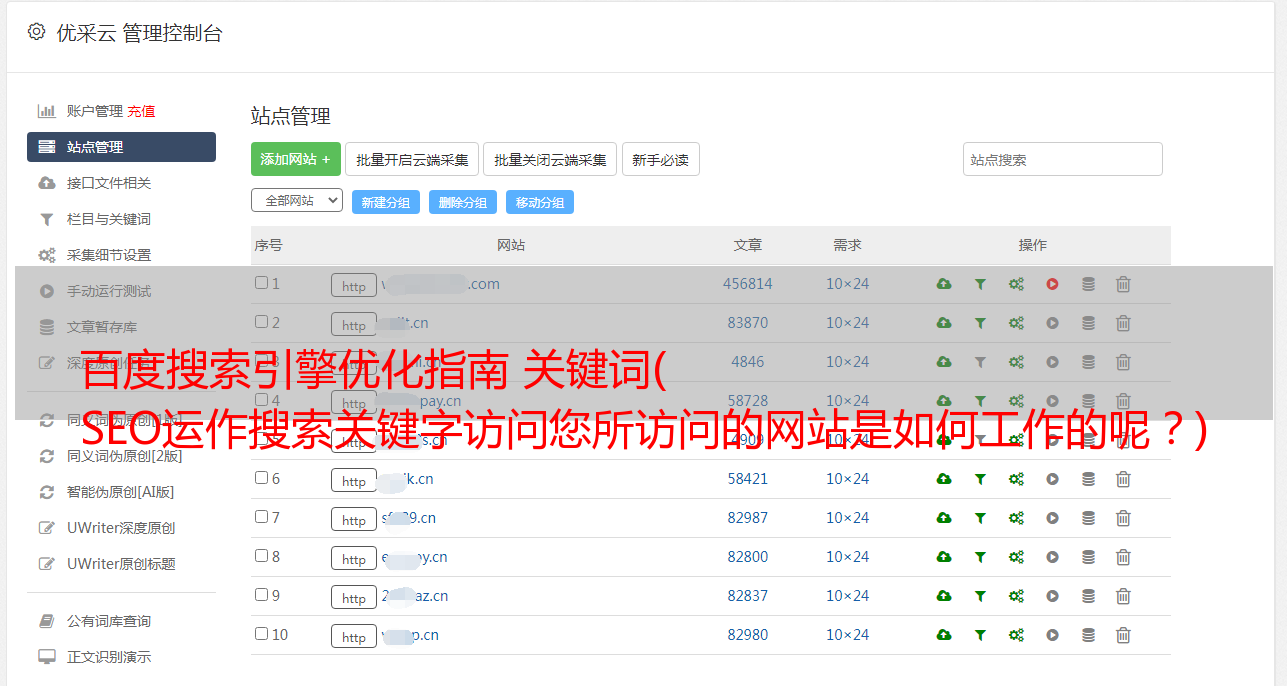Click play icon in row 9

[x=1052, y=596]
